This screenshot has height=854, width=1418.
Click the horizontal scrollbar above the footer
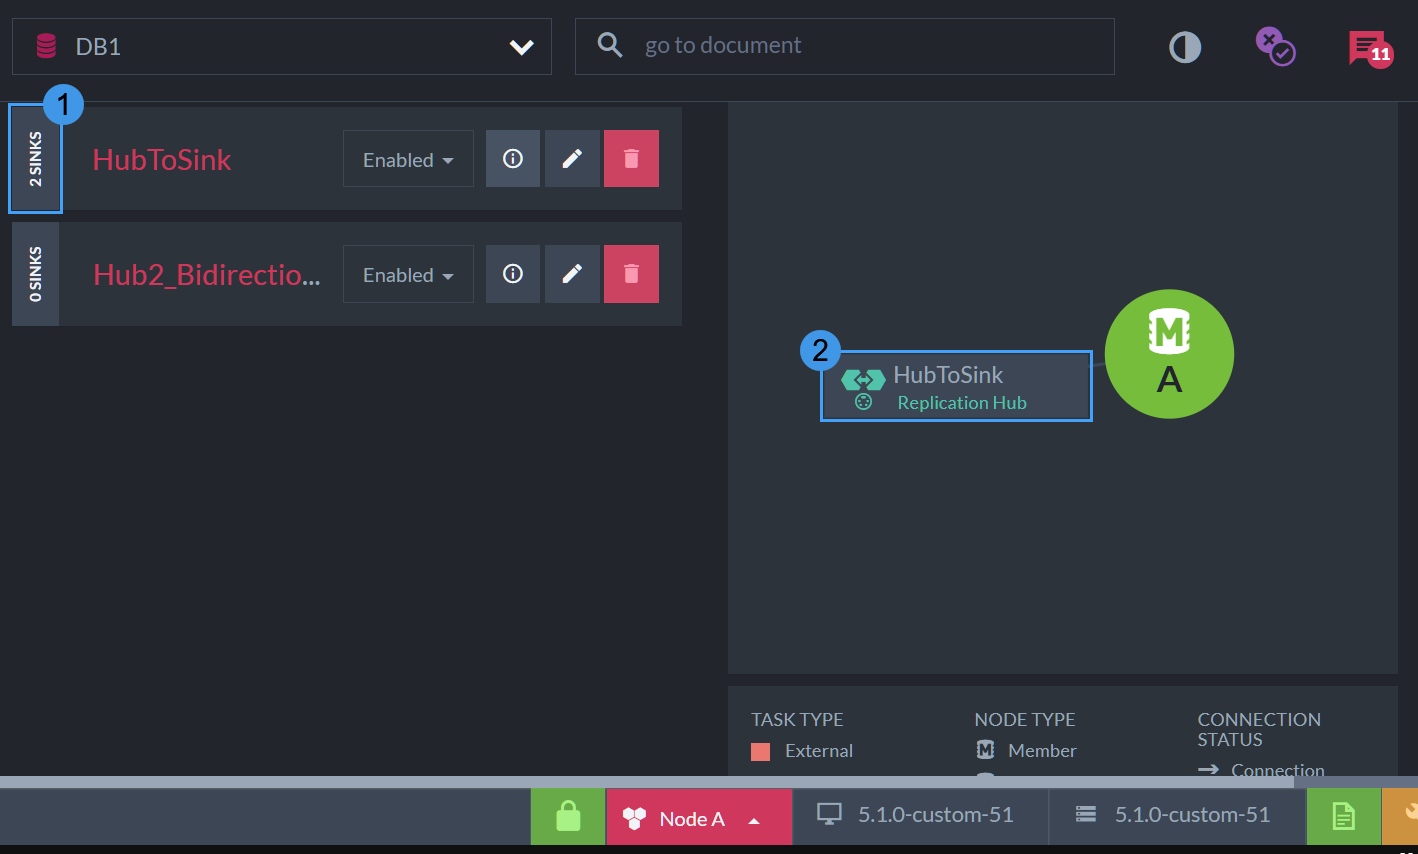point(646,782)
